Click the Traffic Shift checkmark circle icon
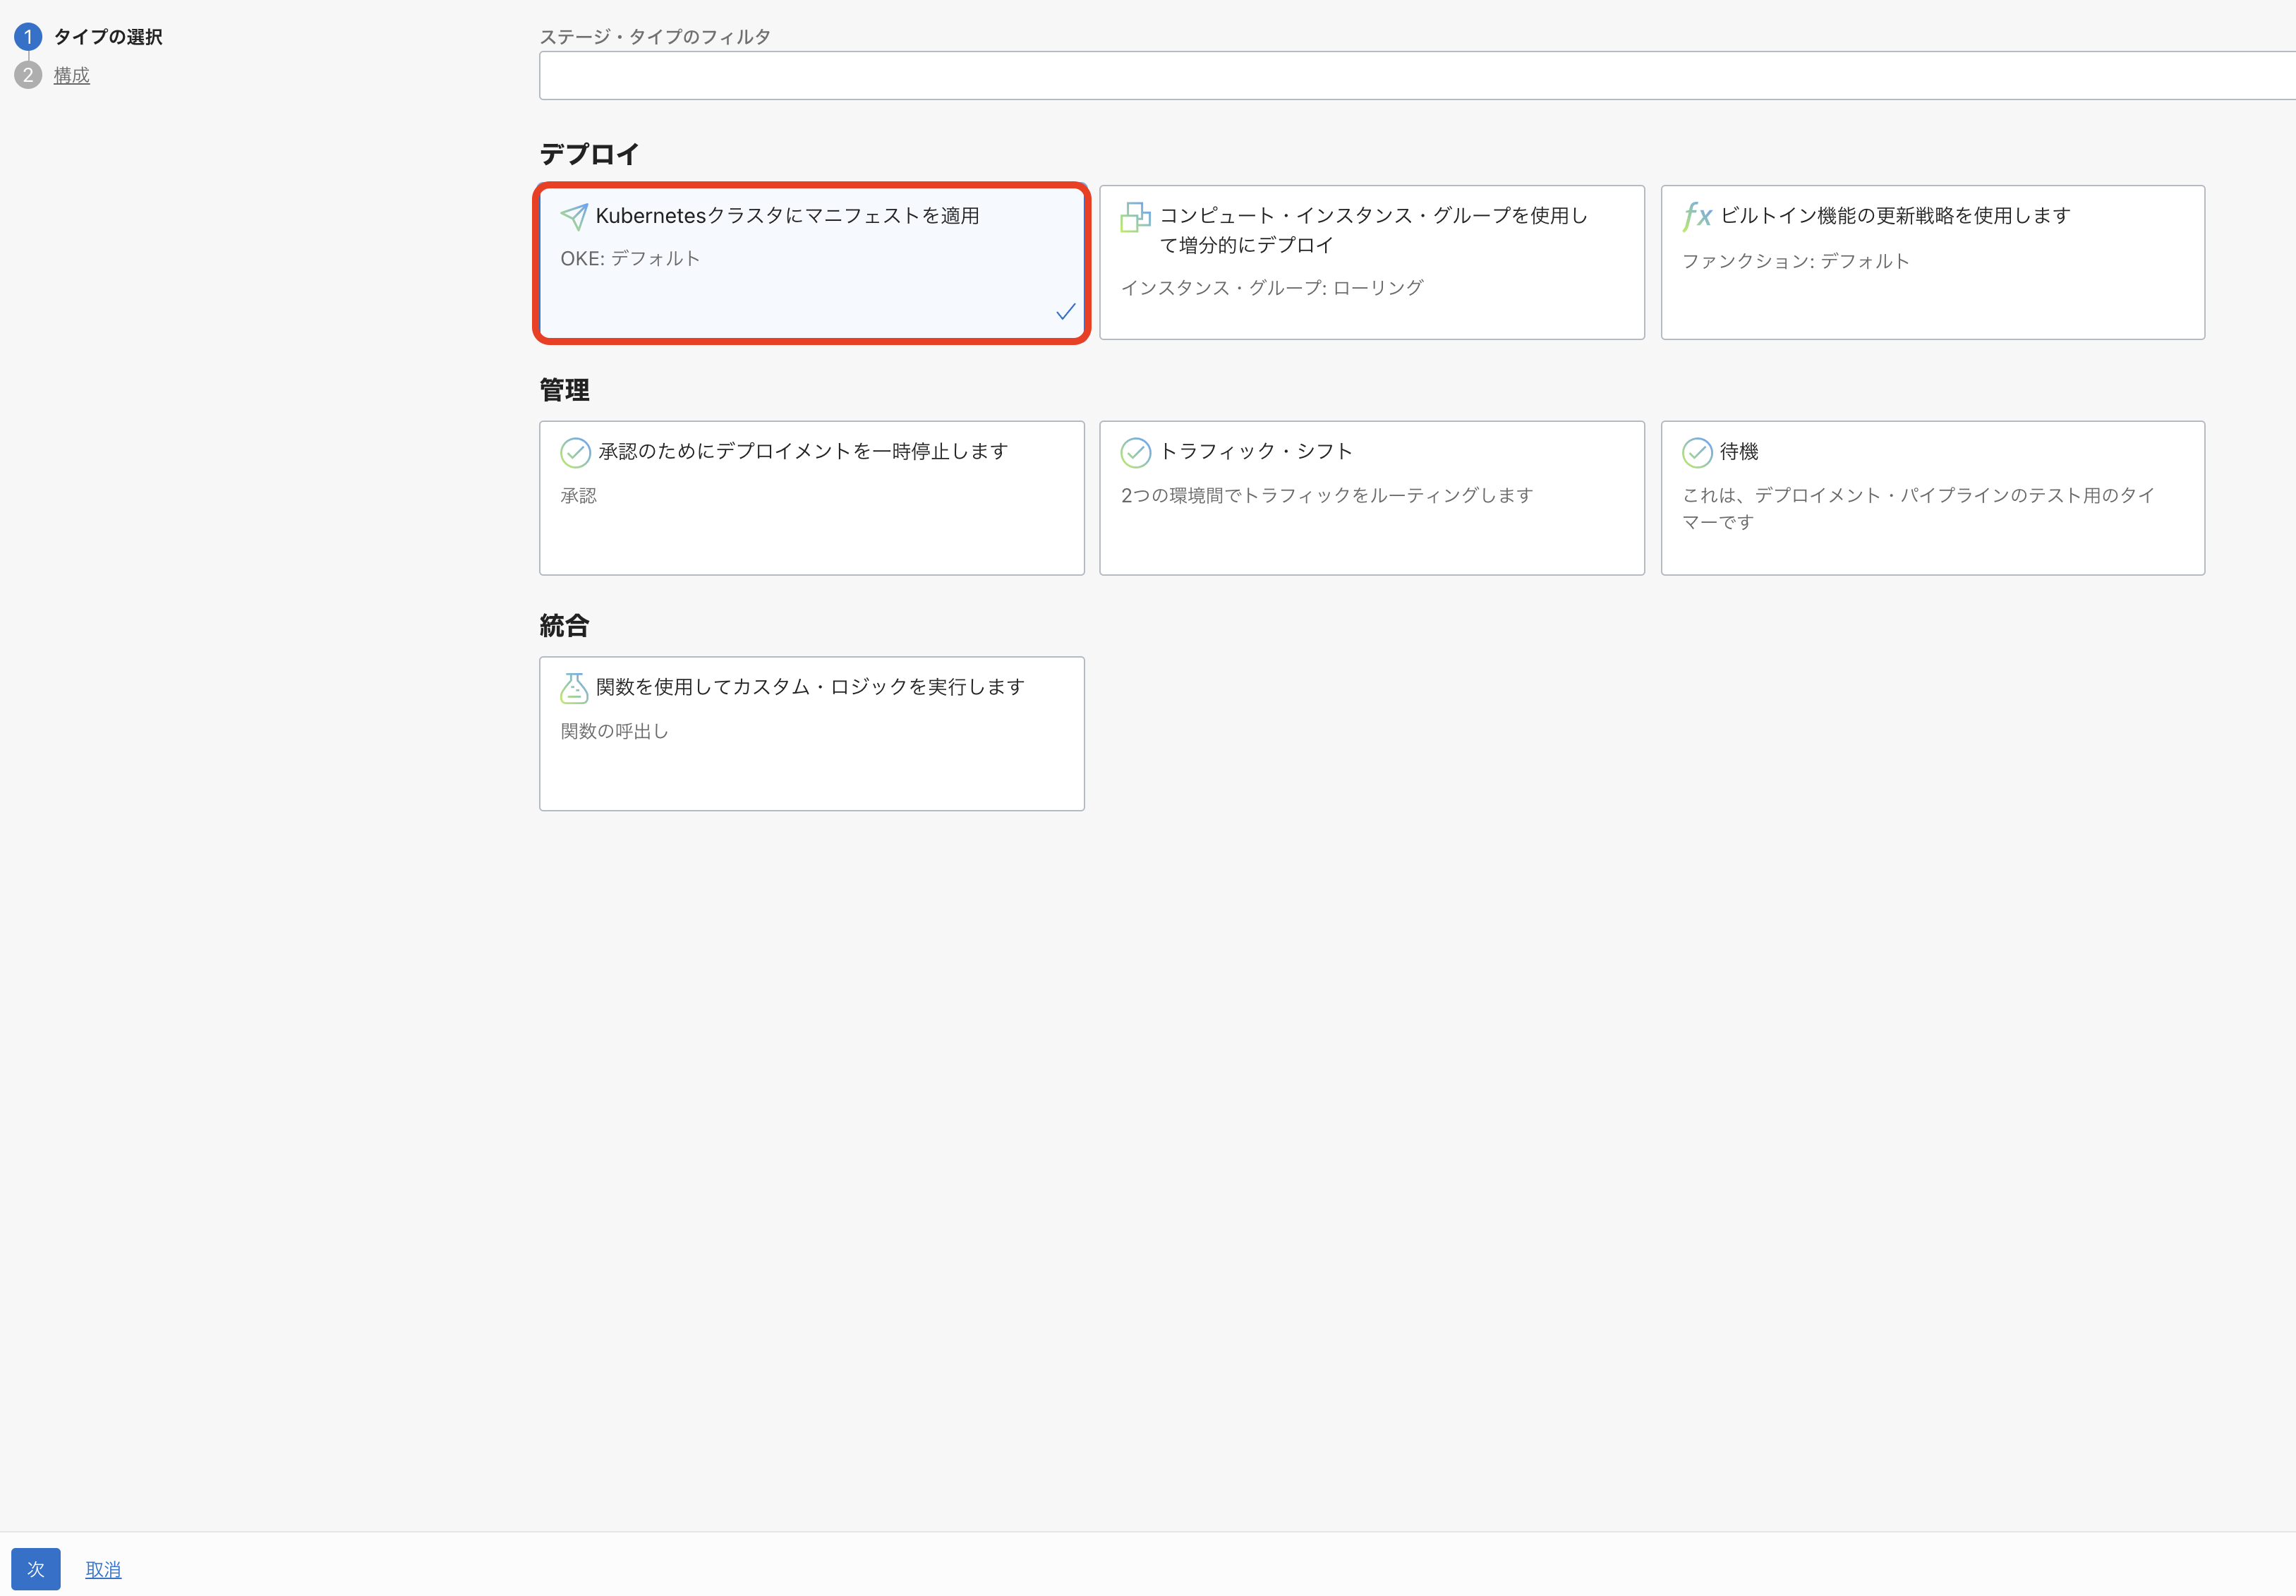Image resolution: width=2296 pixels, height=1596 pixels. point(1135,453)
